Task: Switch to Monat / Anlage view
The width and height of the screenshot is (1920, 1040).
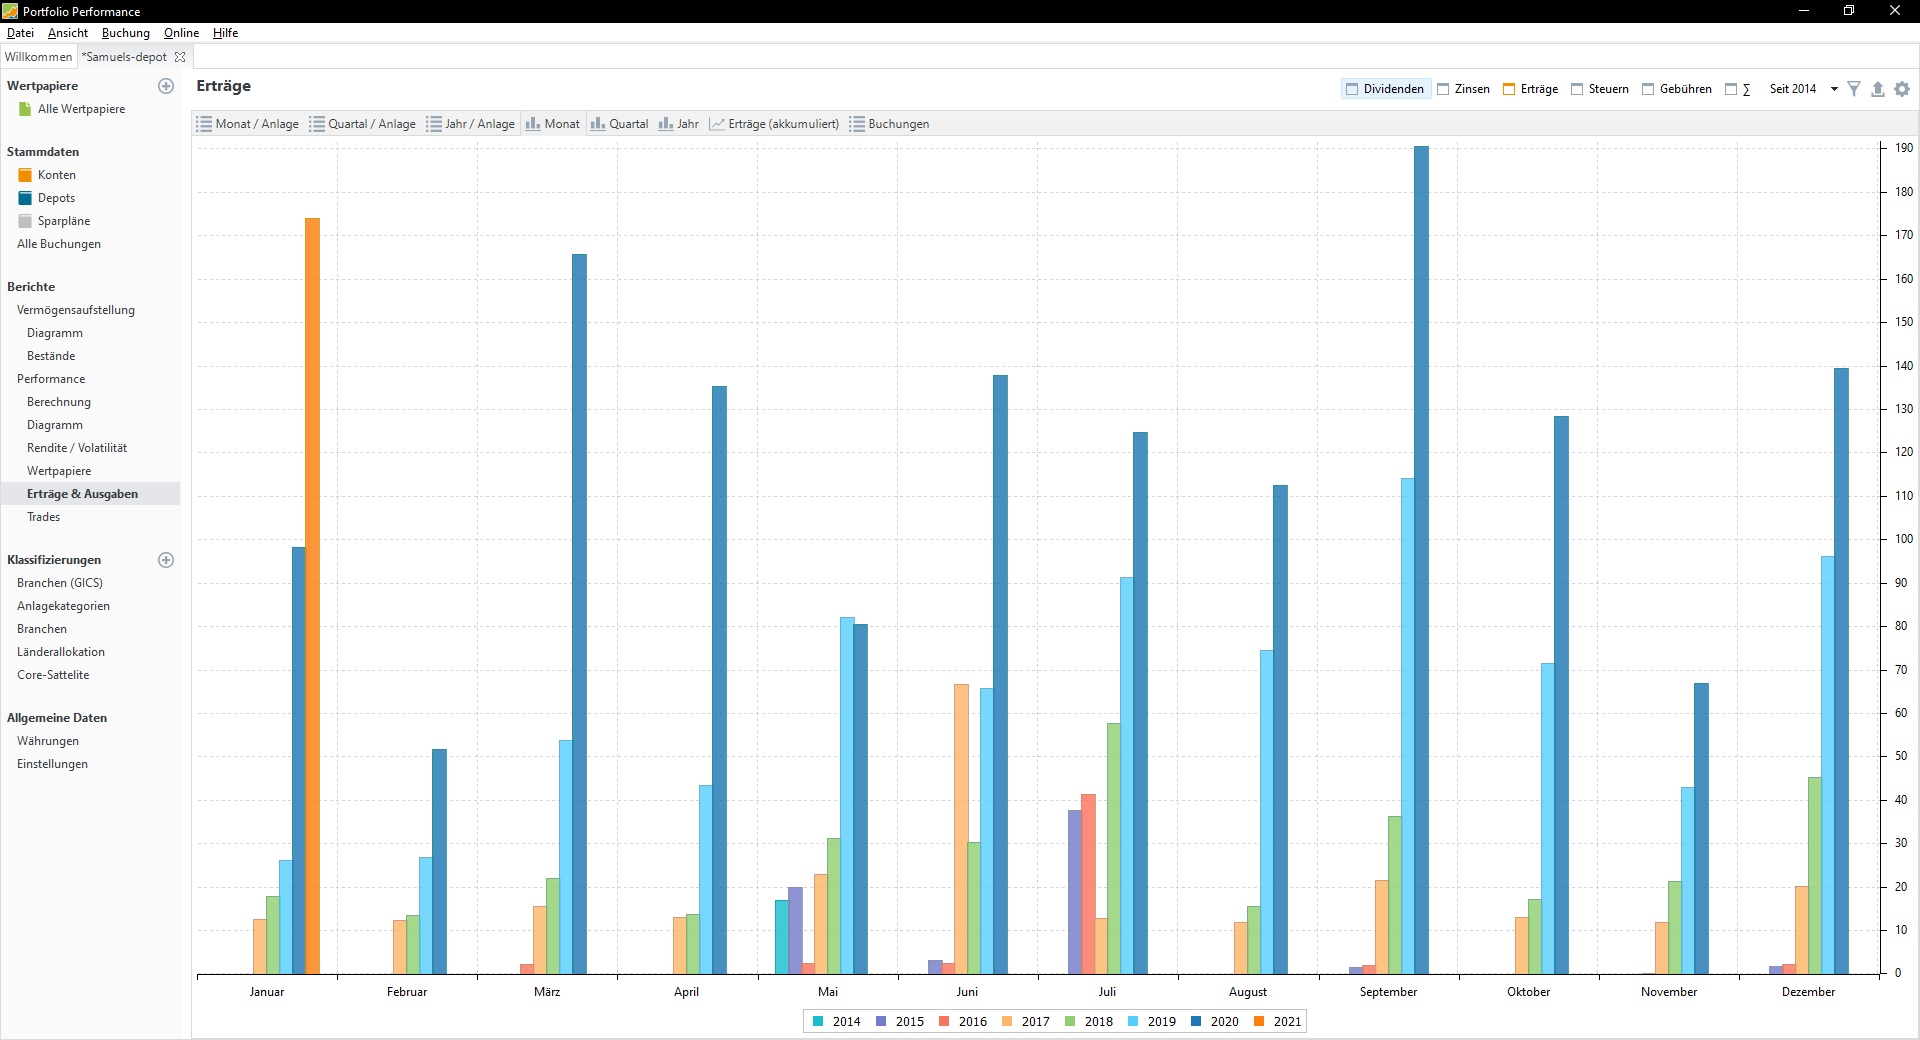Action: click(248, 124)
